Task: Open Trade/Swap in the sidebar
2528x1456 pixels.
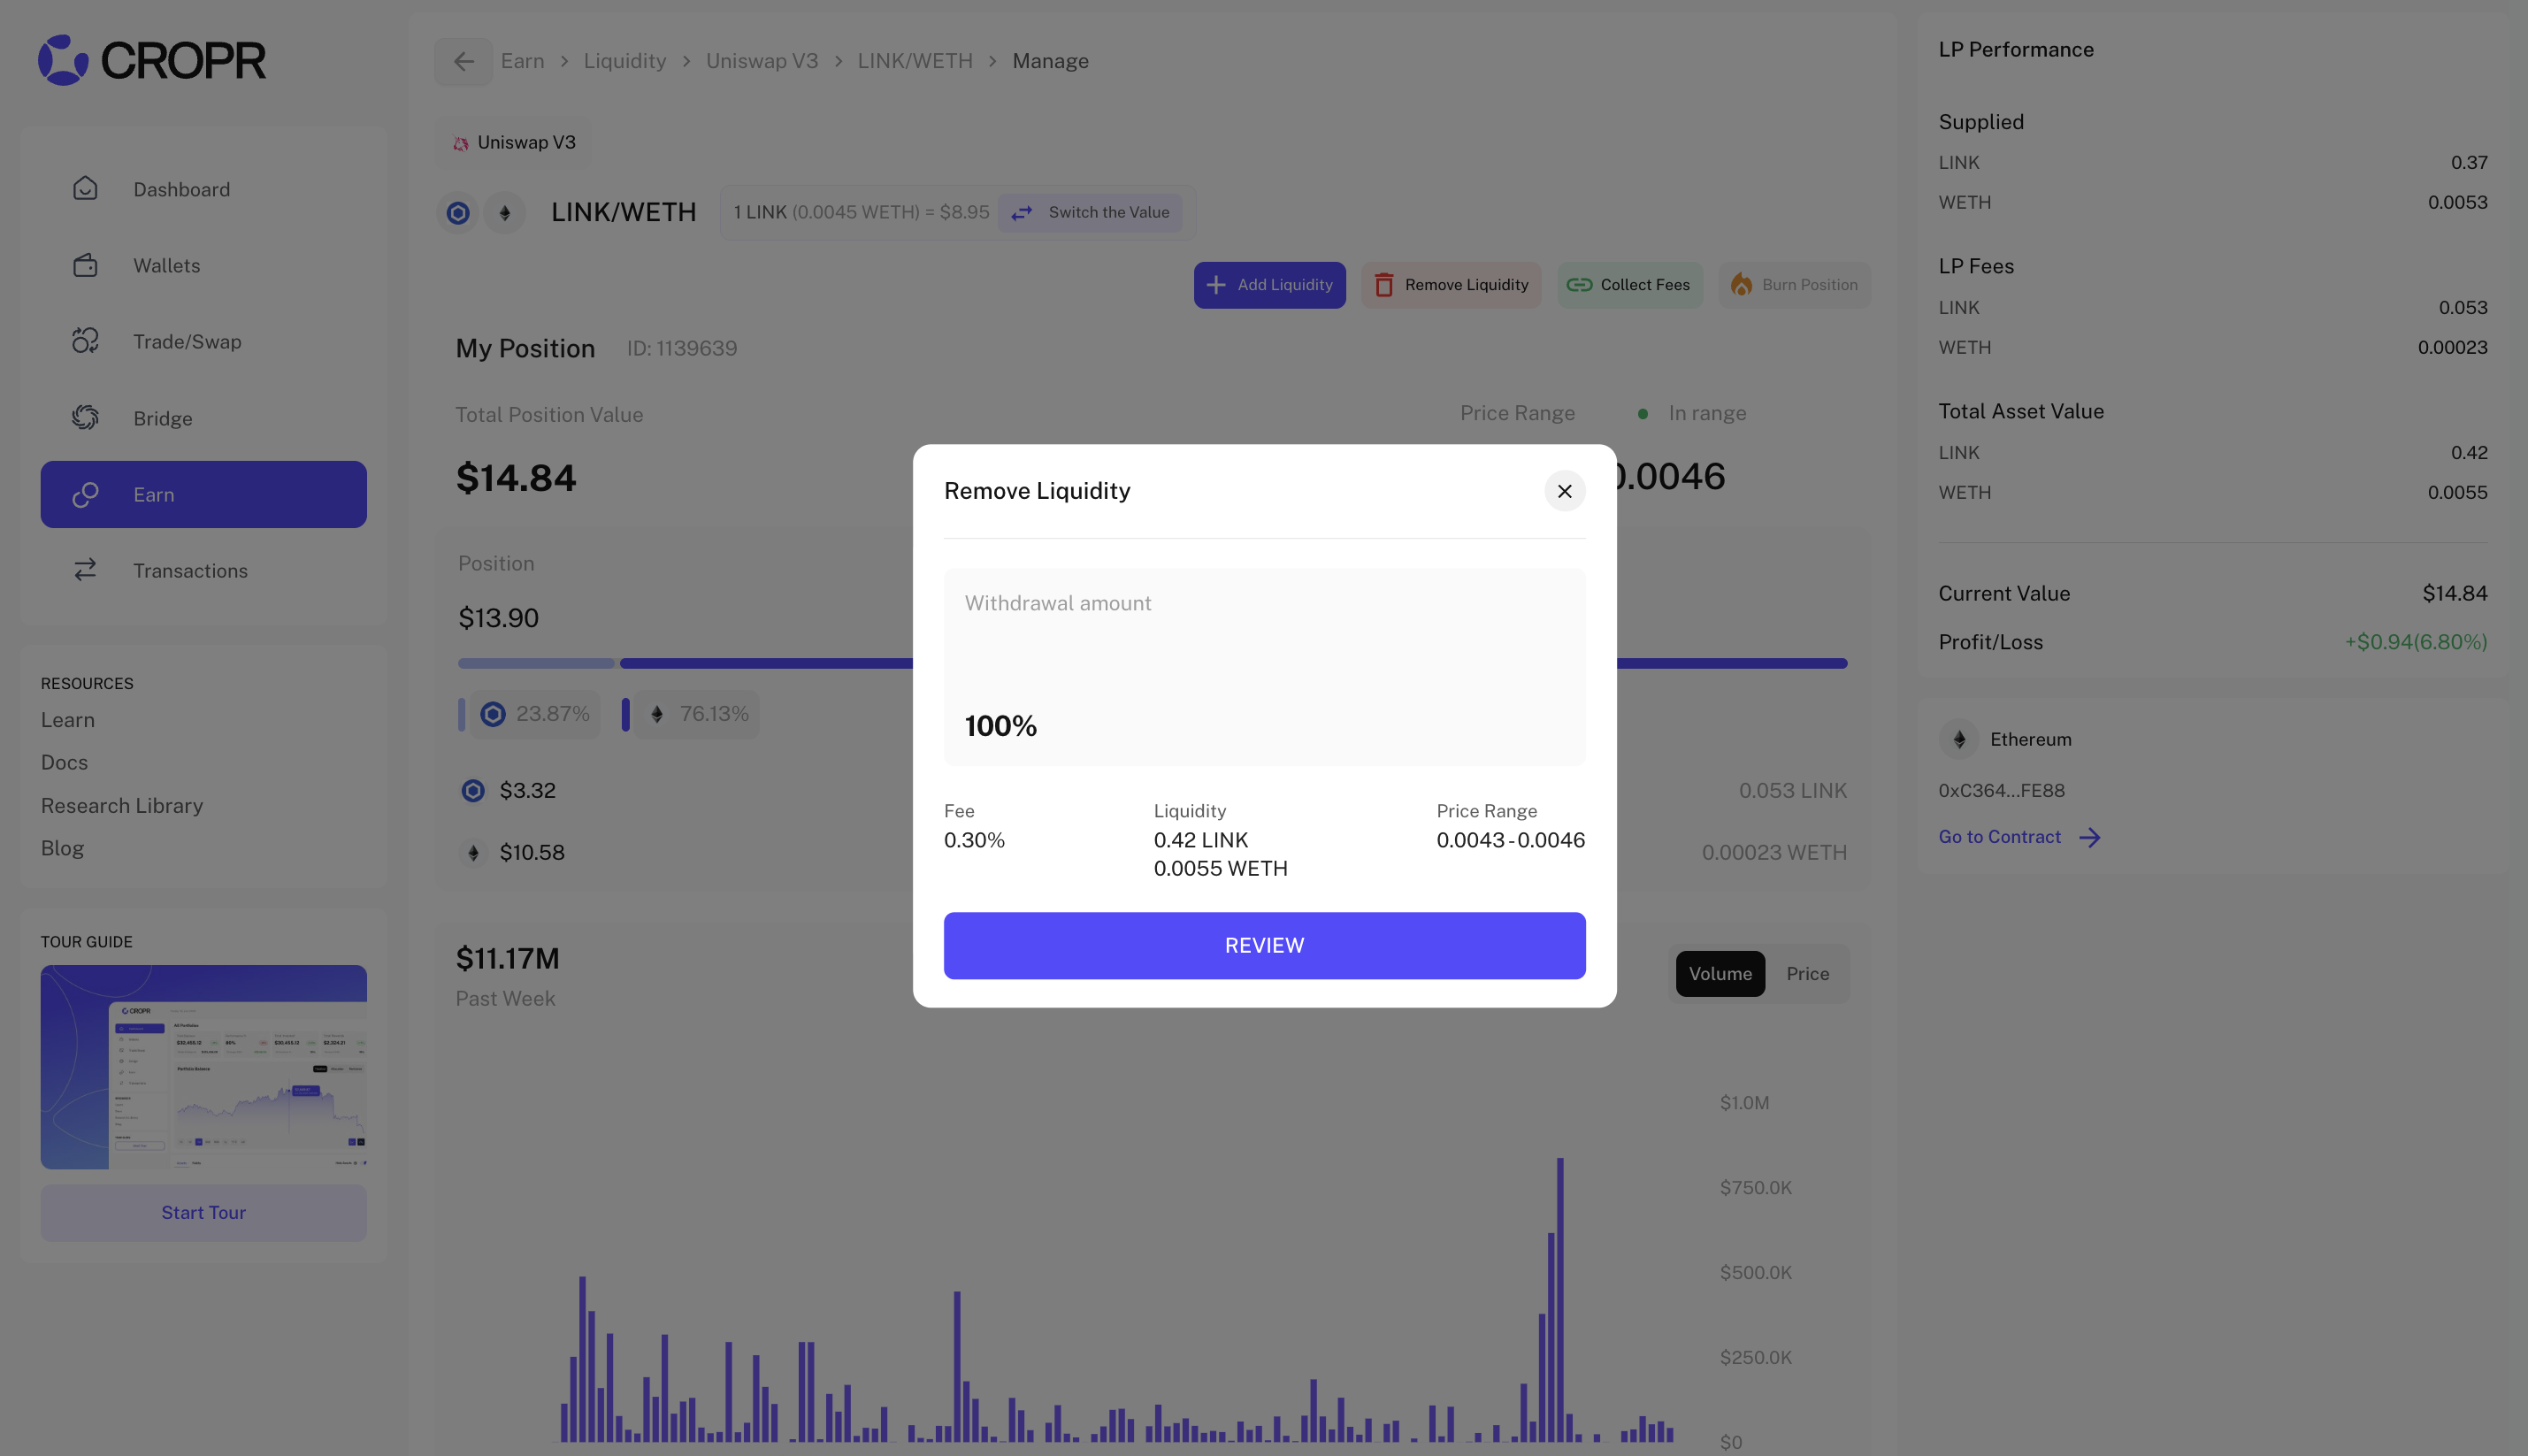Action: pos(203,341)
